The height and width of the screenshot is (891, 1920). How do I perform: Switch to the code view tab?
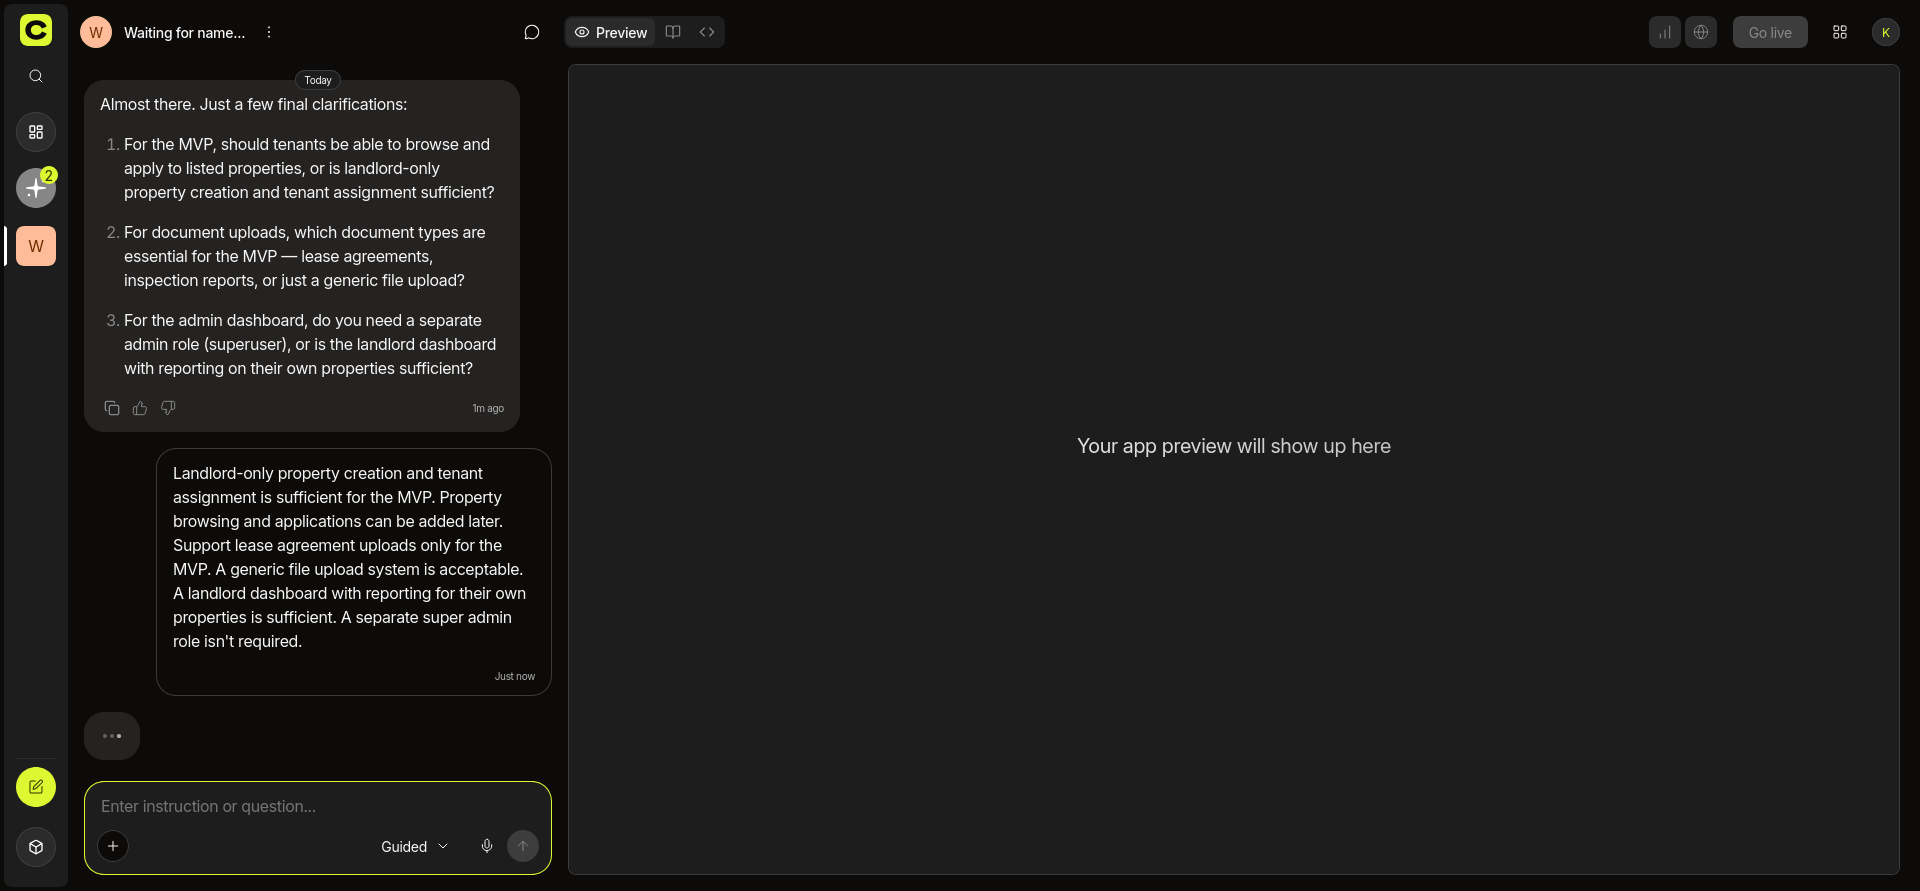707,32
